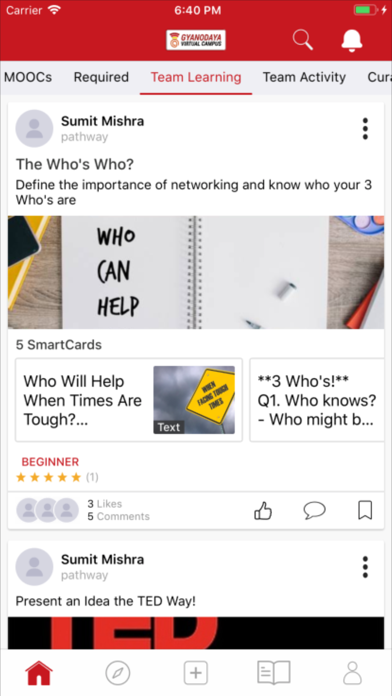The height and width of the screenshot is (696, 392).
Task: Switch to the MOOCs tab
Action: 28,77
